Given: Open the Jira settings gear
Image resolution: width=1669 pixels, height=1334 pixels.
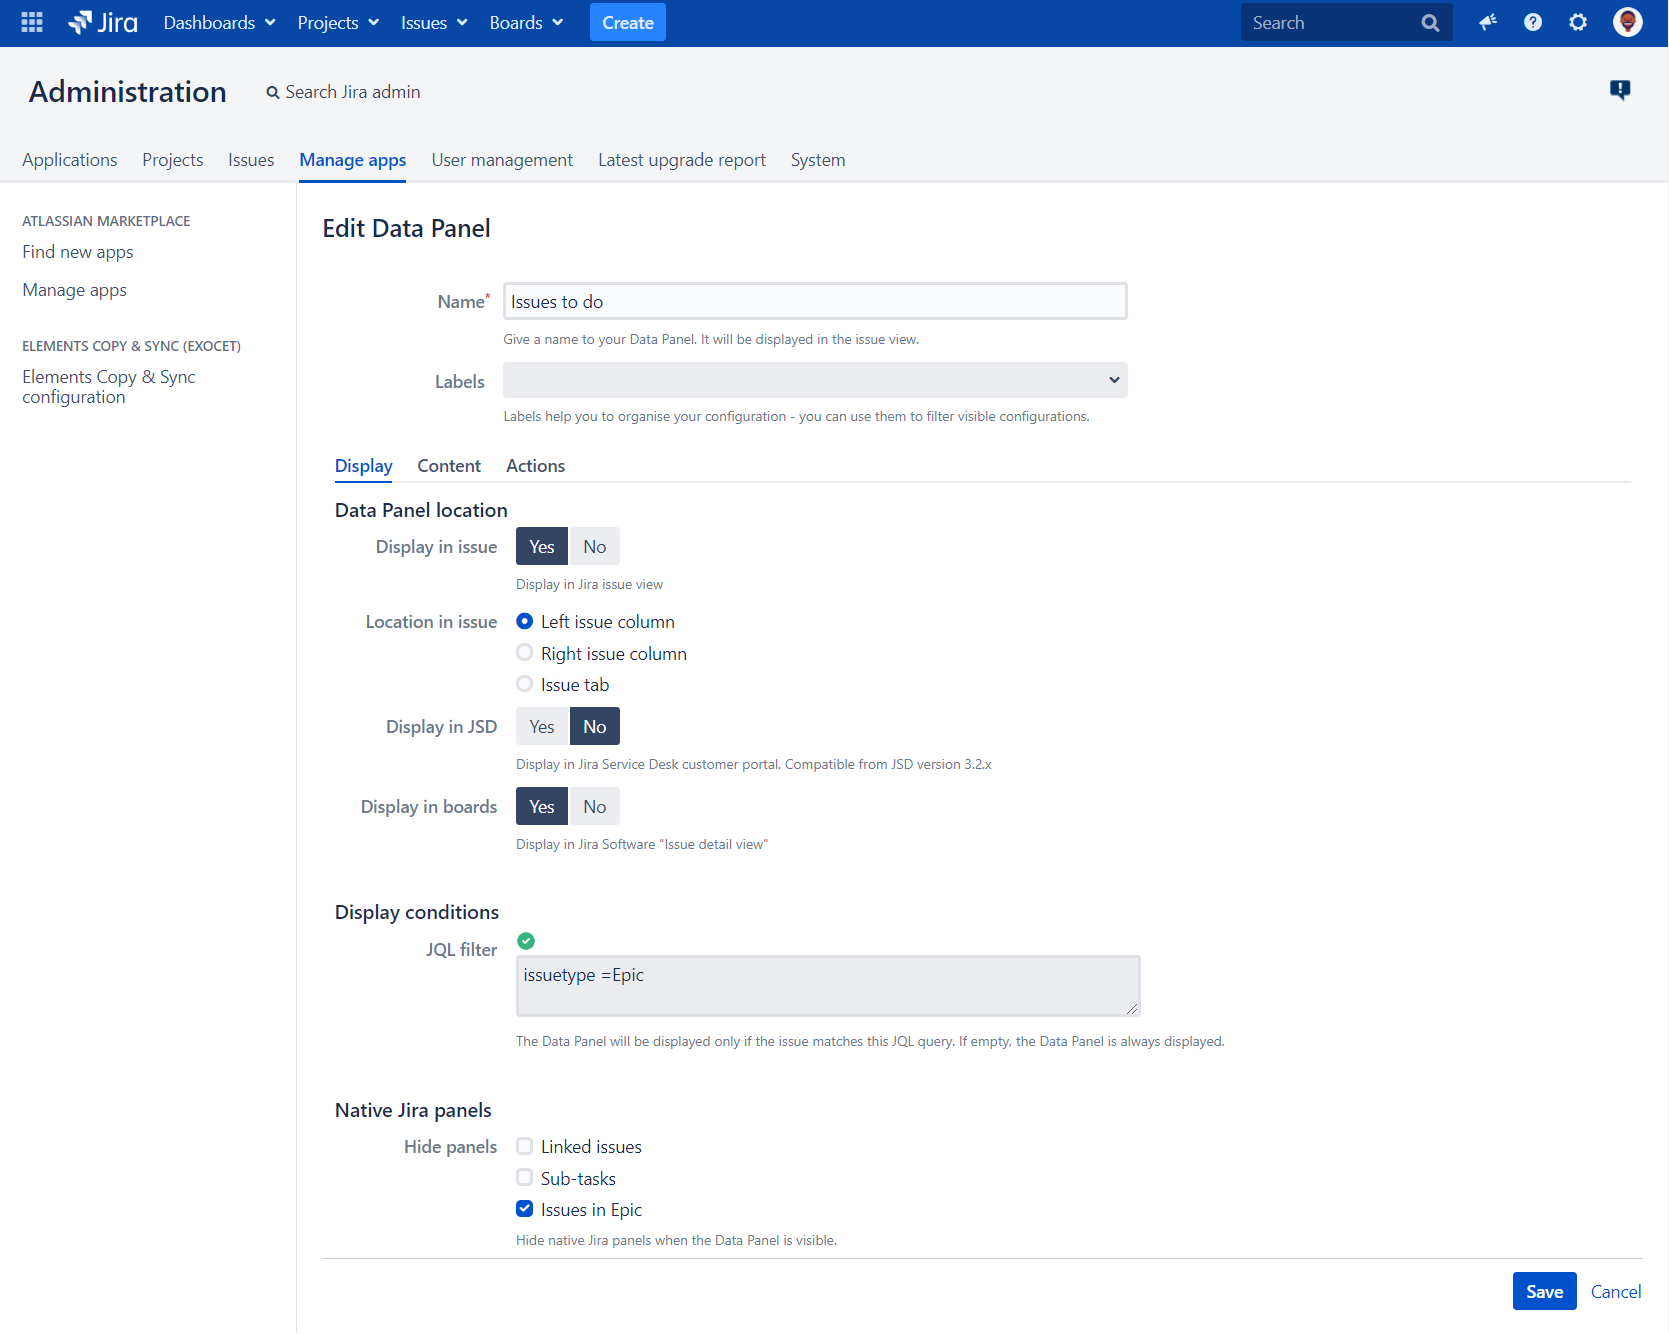Looking at the screenshot, I should point(1577,21).
